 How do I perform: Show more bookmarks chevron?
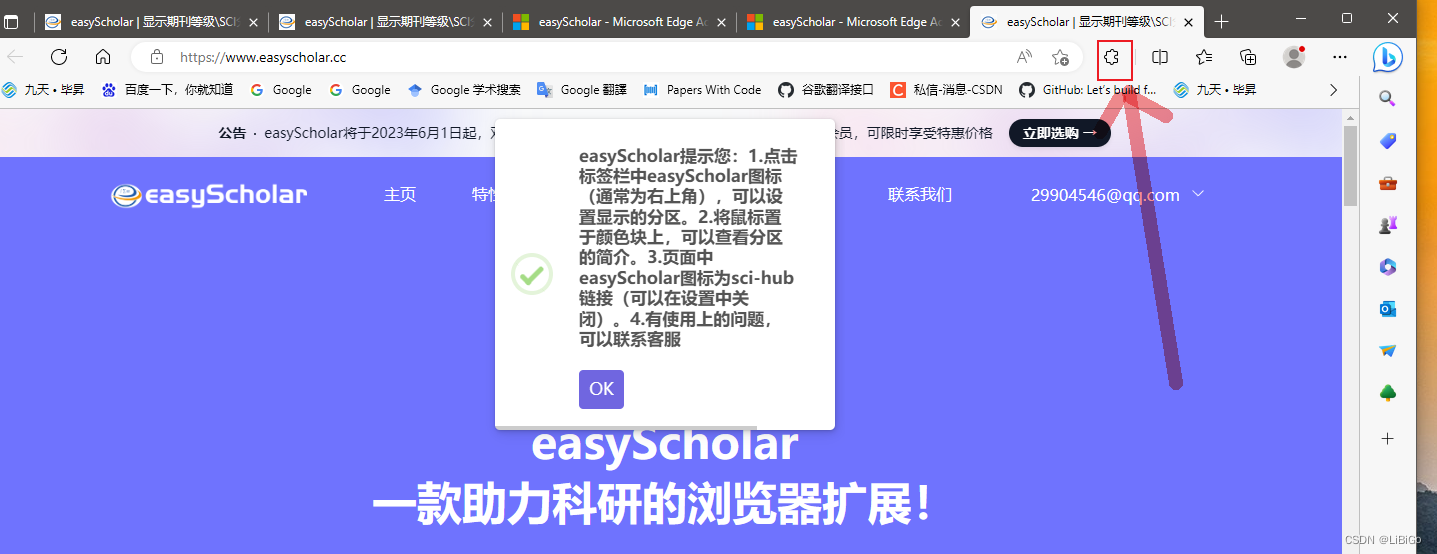coord(1333,90)
